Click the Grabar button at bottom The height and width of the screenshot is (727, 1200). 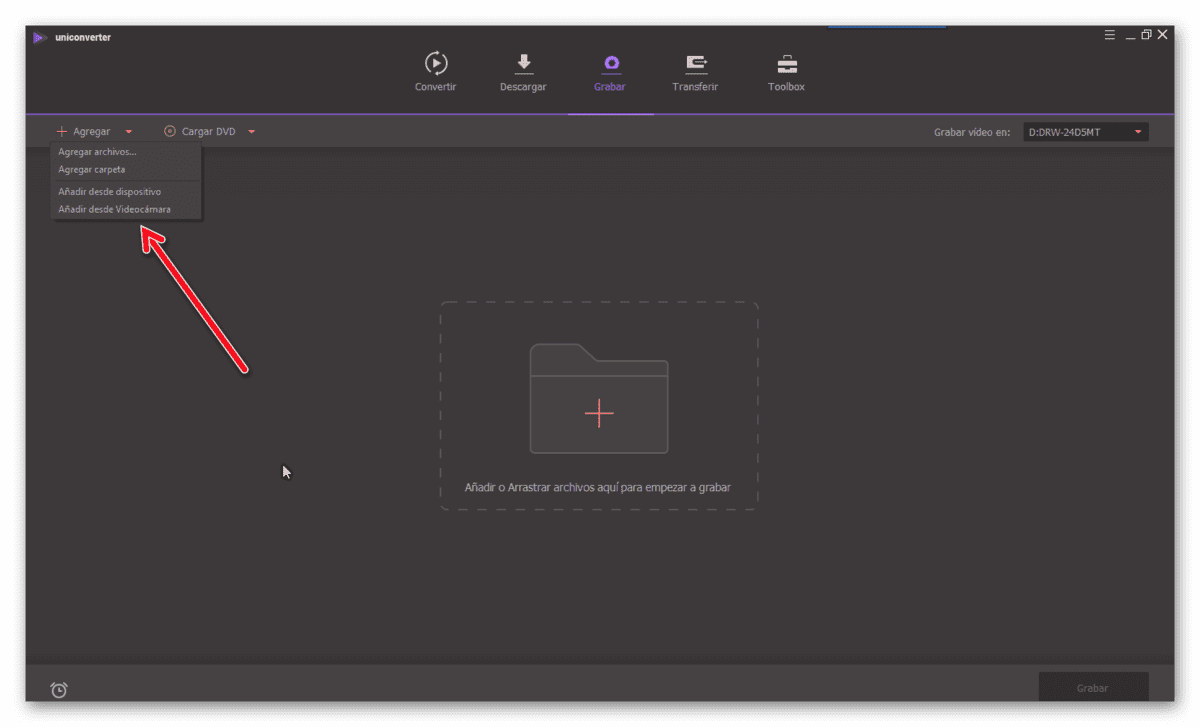click(1093, 688)
